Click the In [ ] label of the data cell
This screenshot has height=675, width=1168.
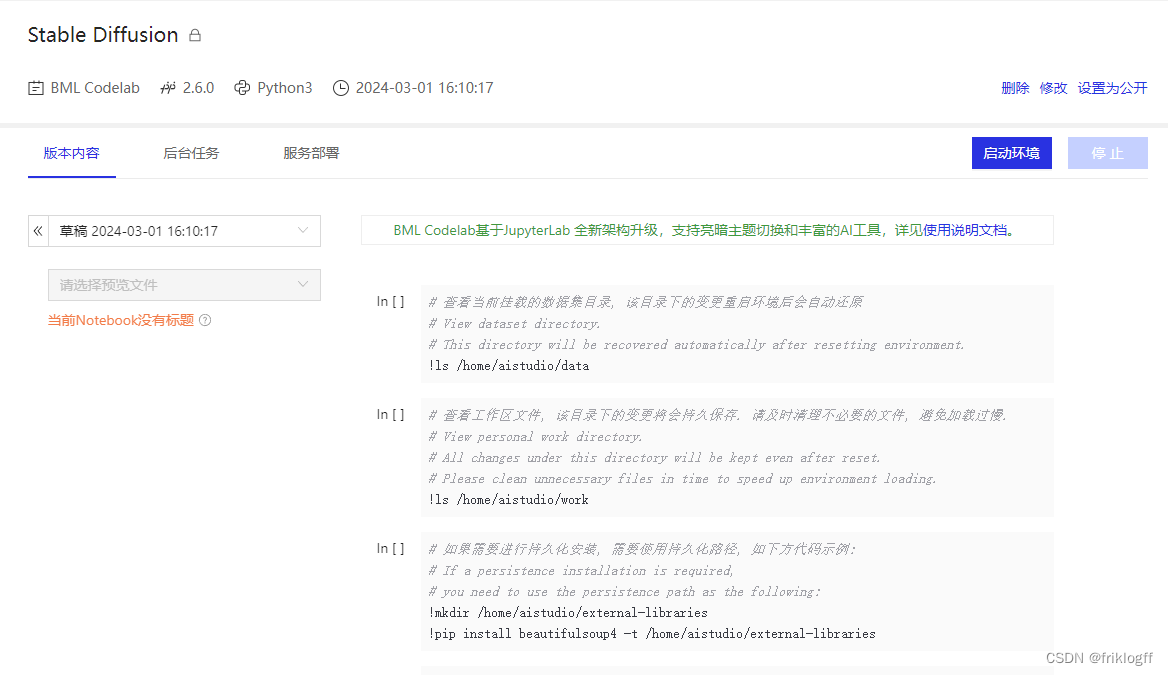(x=390, y=302)
